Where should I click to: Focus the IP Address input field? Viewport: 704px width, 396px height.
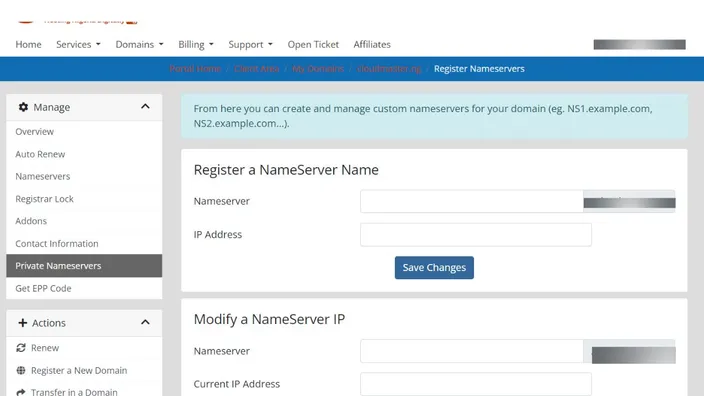475,234
